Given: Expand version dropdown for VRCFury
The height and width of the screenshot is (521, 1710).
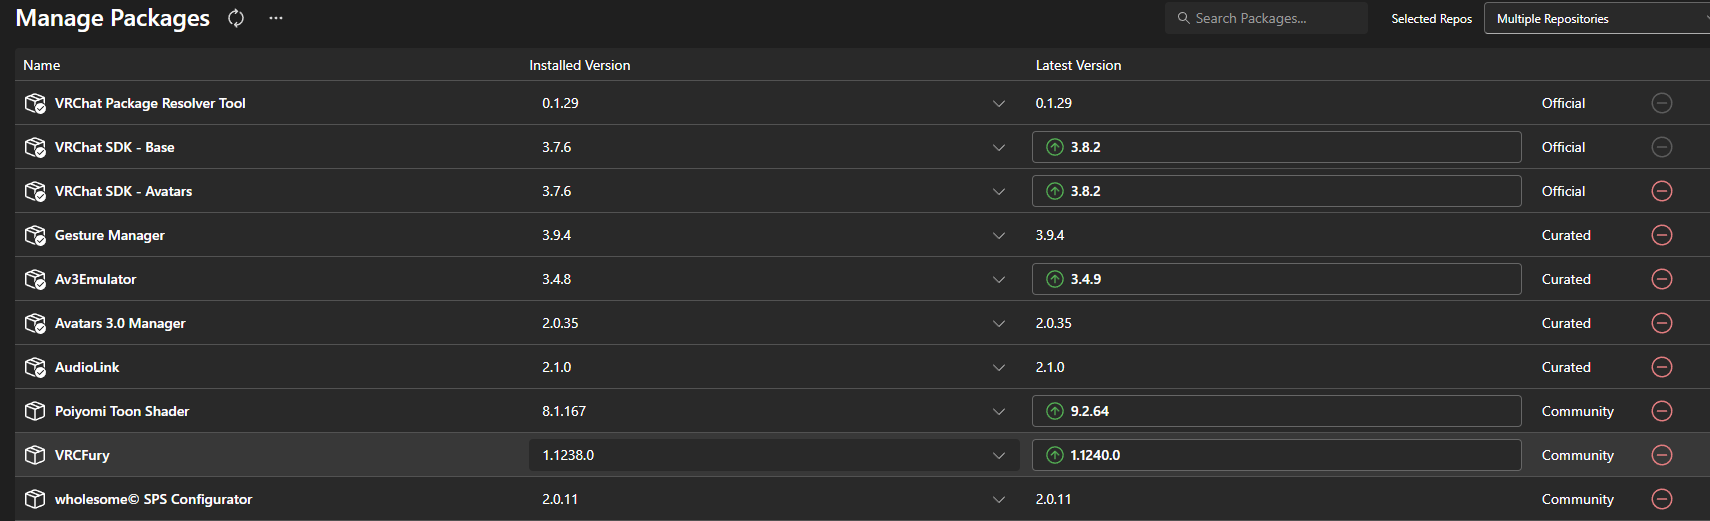Looking at the screenshot, I should pos(998,455).
